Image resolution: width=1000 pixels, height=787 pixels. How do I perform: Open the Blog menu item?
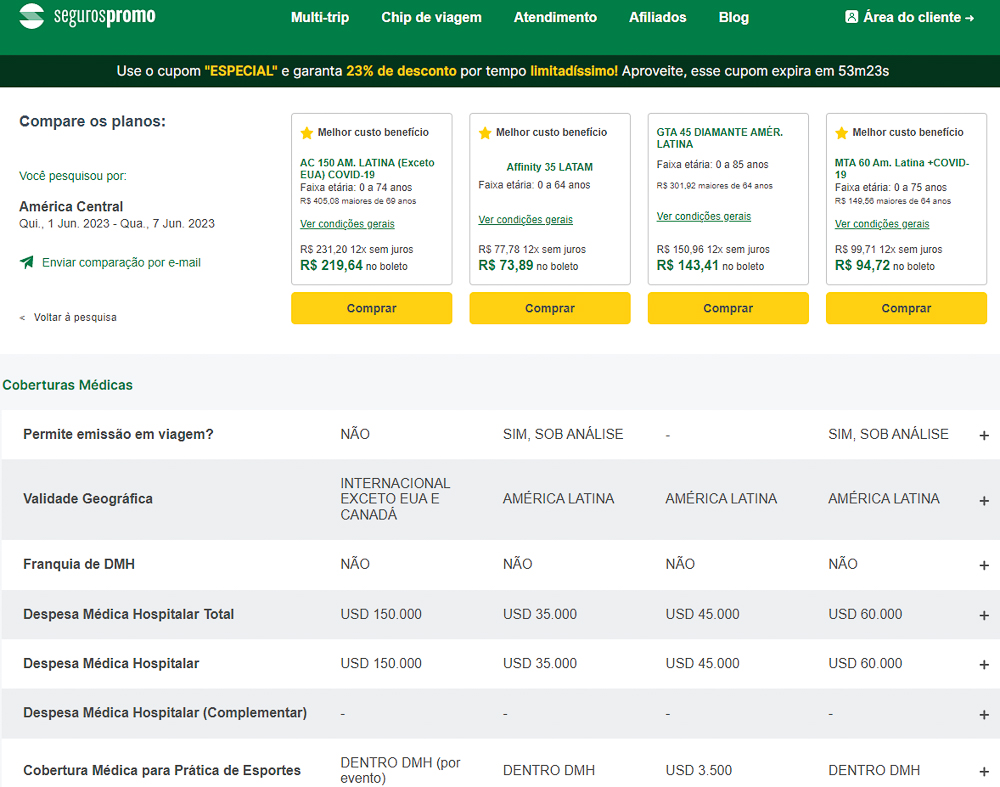tap(733, 17)
